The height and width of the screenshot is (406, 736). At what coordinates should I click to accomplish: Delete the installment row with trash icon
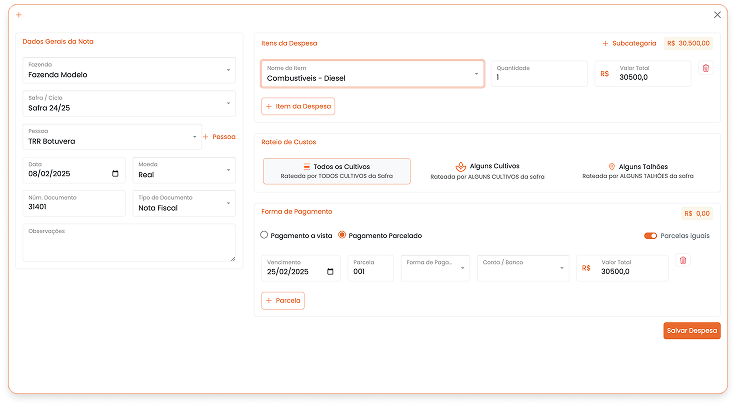(x=683, y=261)
